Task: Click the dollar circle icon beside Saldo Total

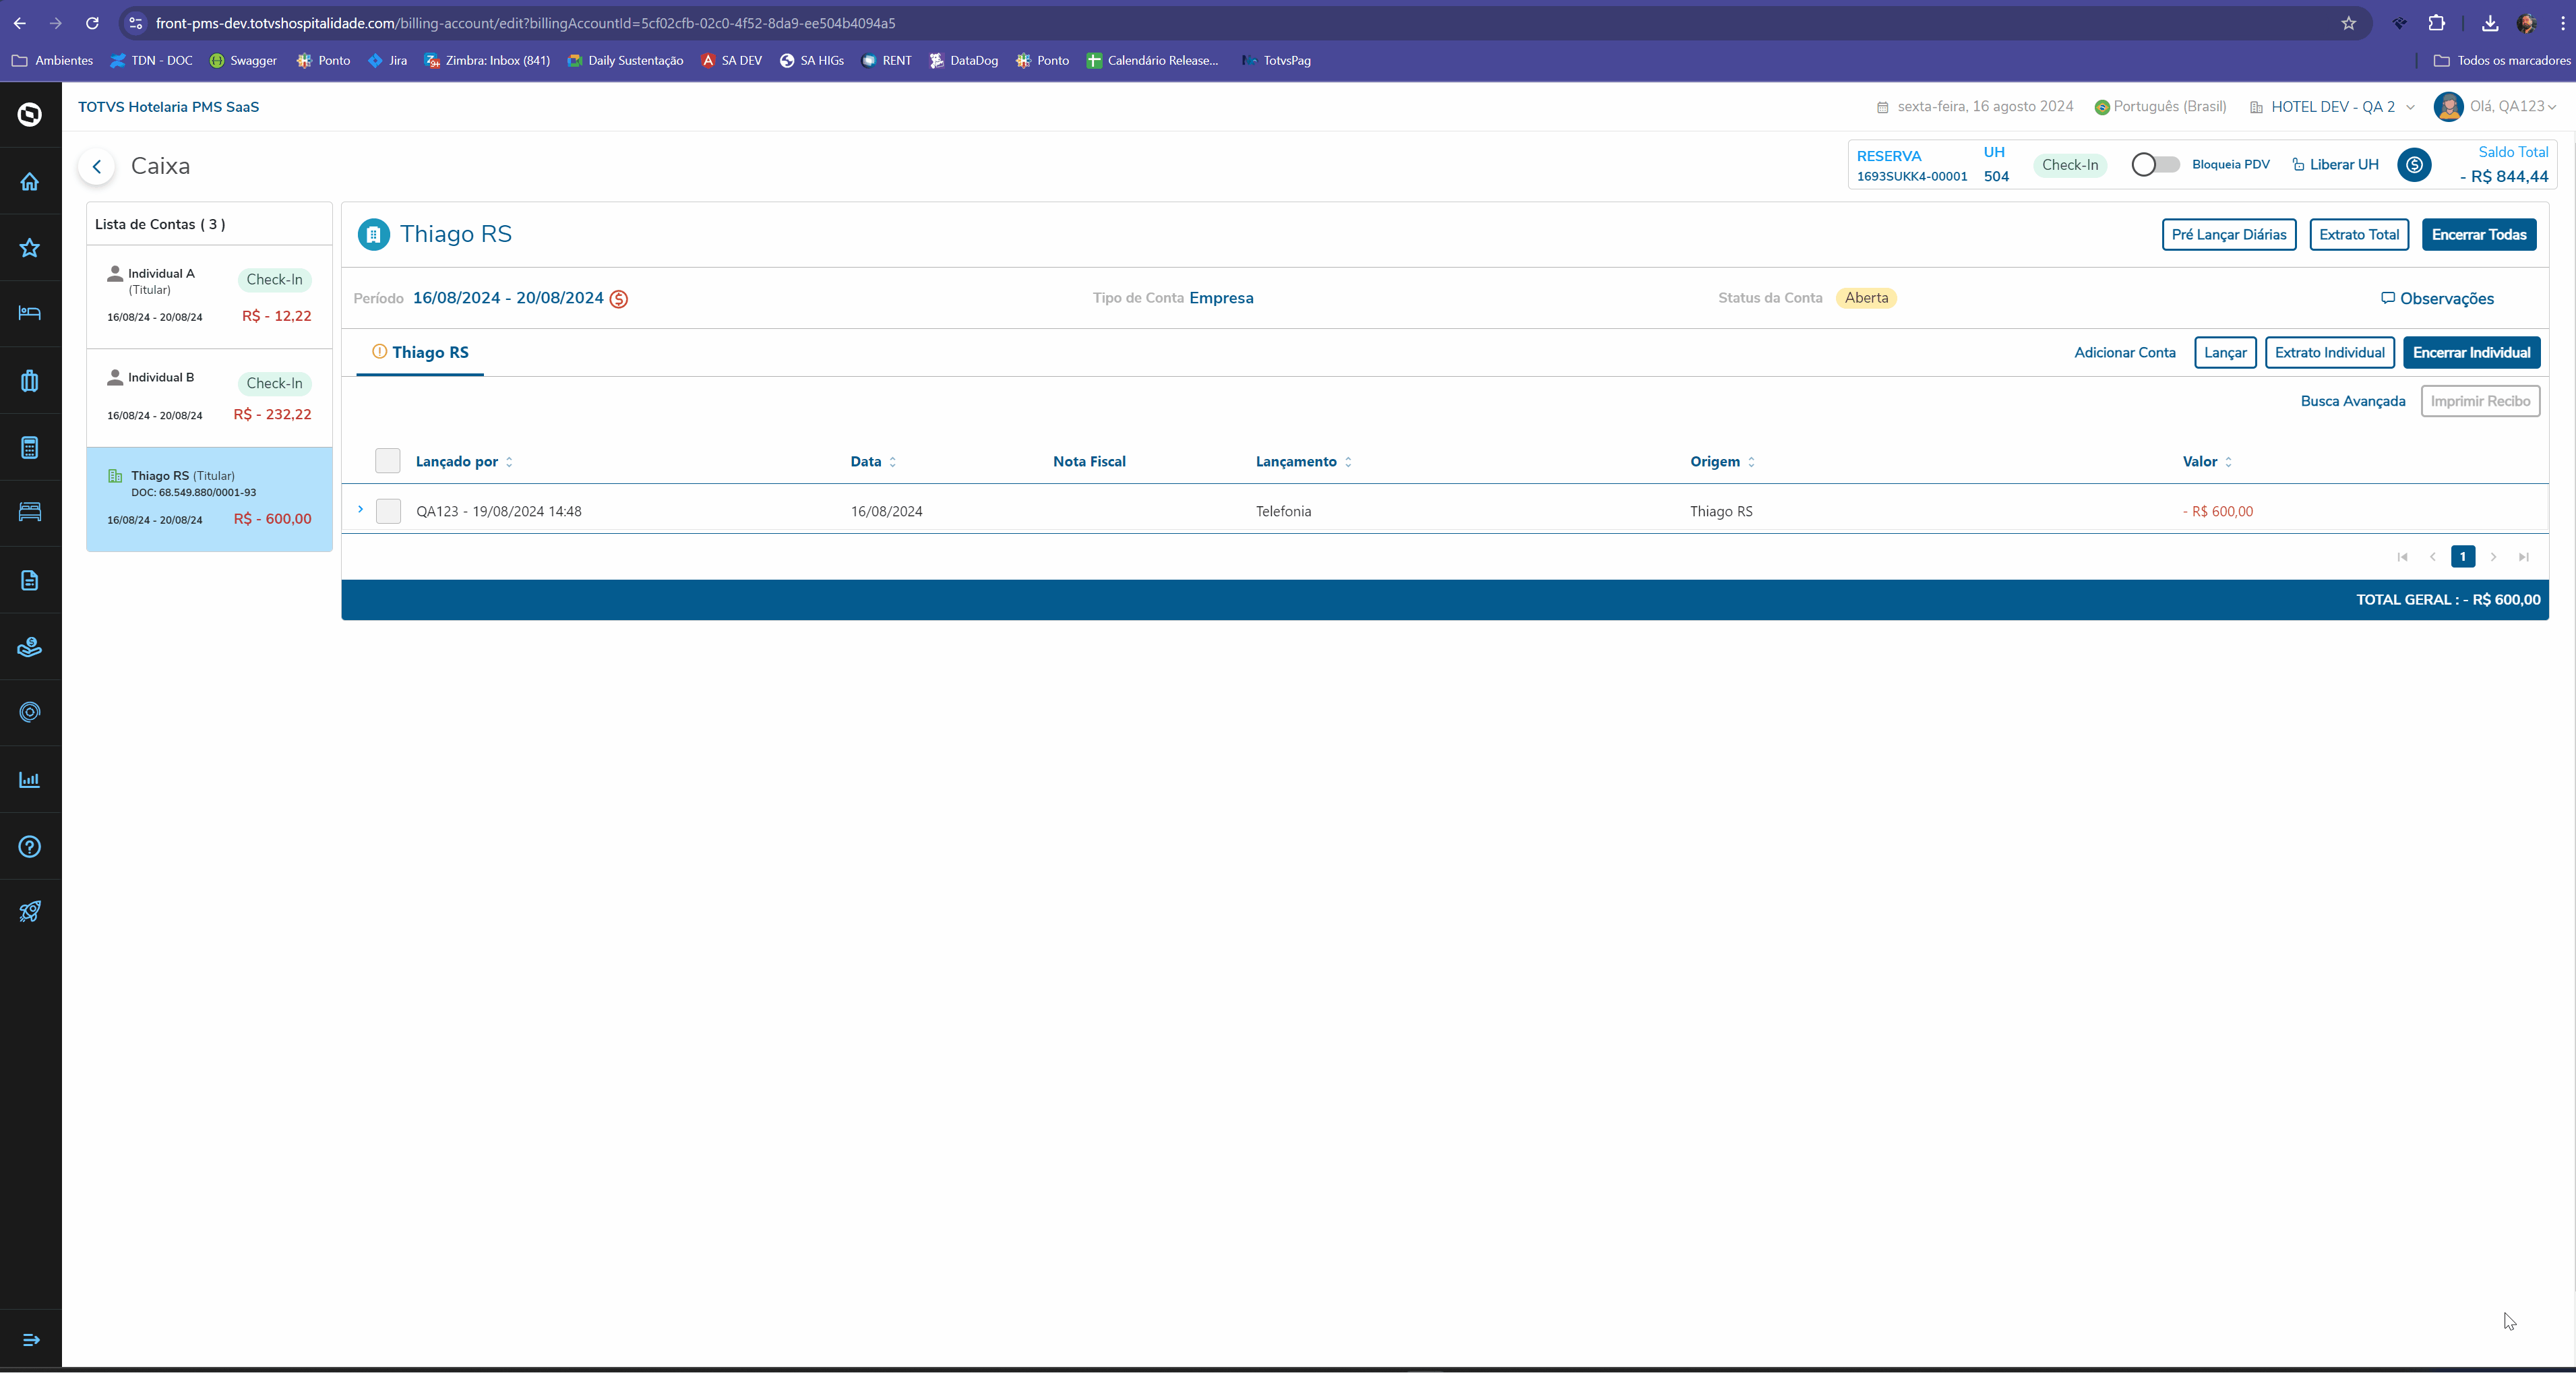Action: pyautogui.click(x=2414, y=165)
